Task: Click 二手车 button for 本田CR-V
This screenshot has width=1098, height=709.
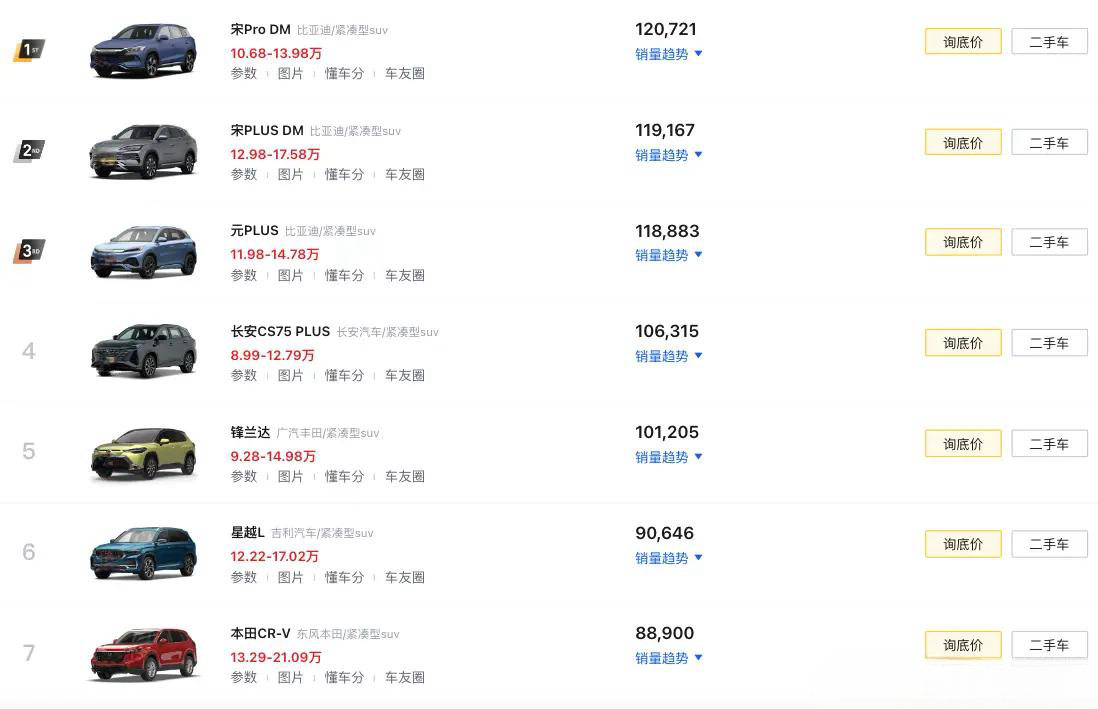Action: tap(1049, 645)
